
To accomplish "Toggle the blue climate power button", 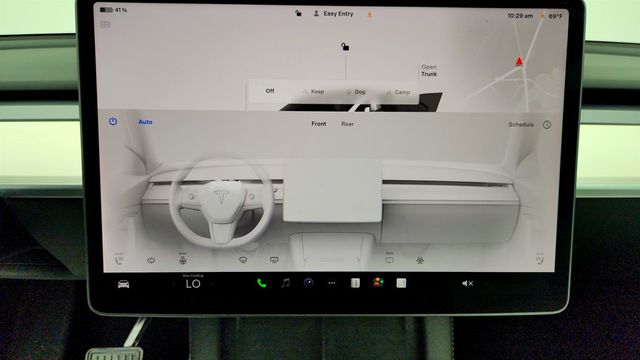I will [113, 121].
